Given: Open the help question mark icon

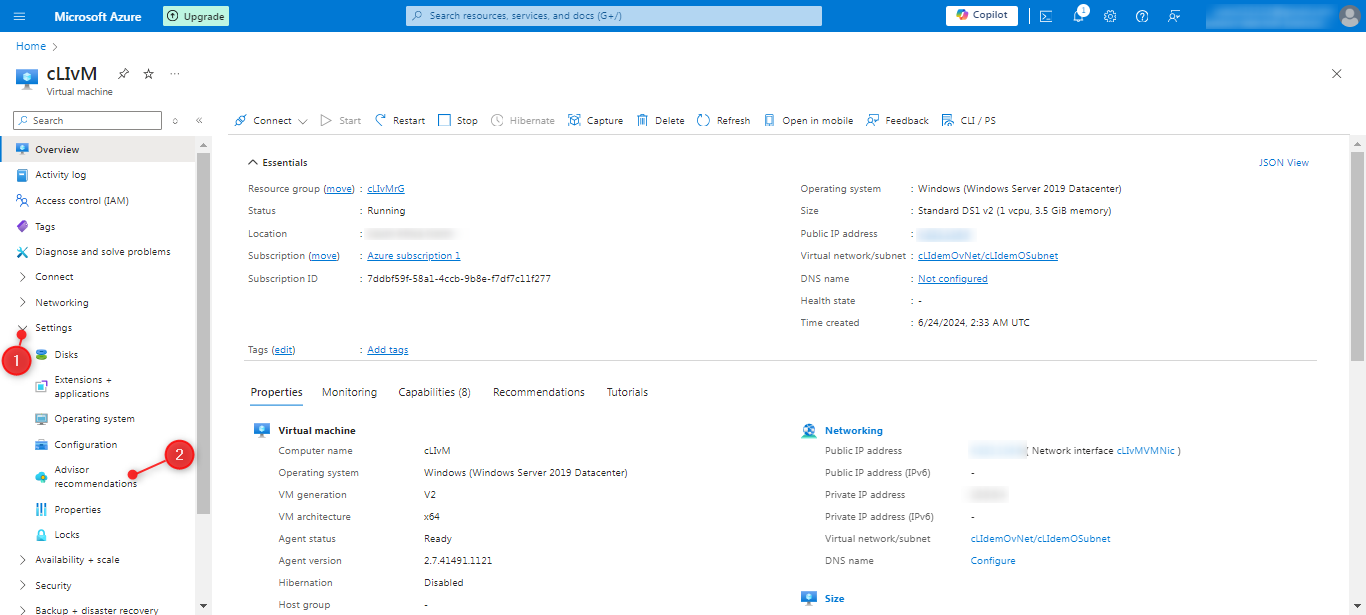Looking at the screenshot, I should pyautogui.click(x=1142, y=16).
